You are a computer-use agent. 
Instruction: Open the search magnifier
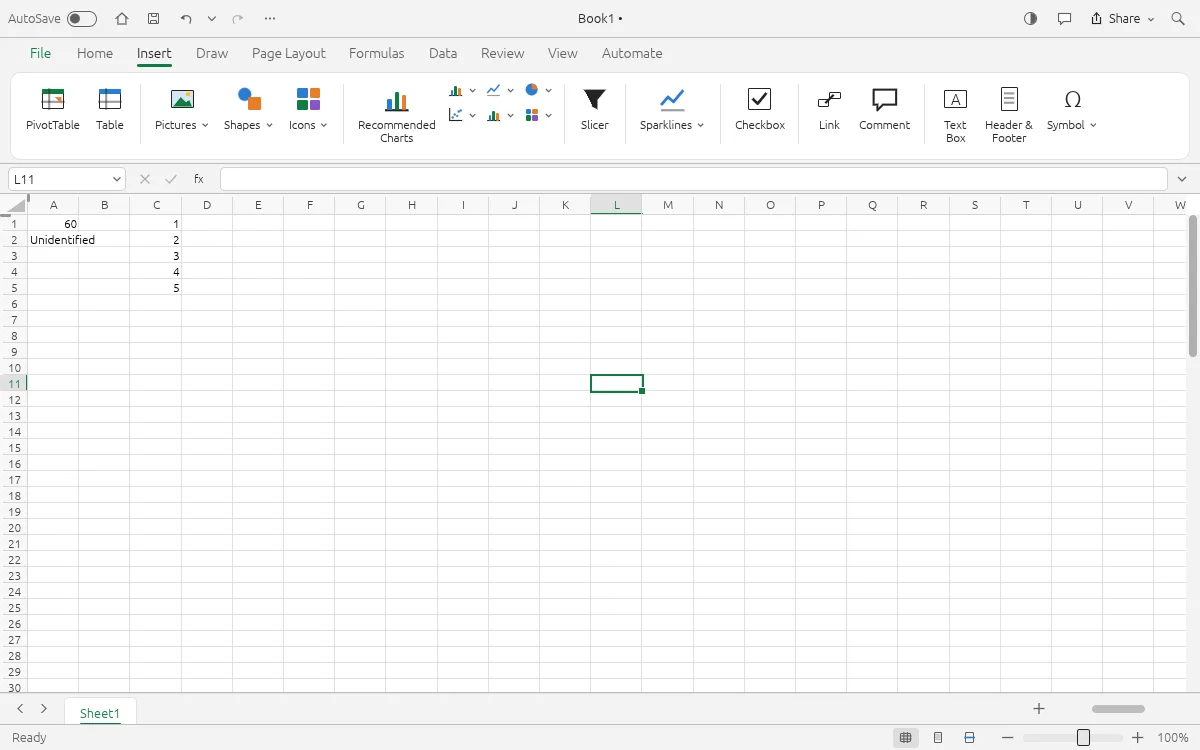[x=1178, y=19]
